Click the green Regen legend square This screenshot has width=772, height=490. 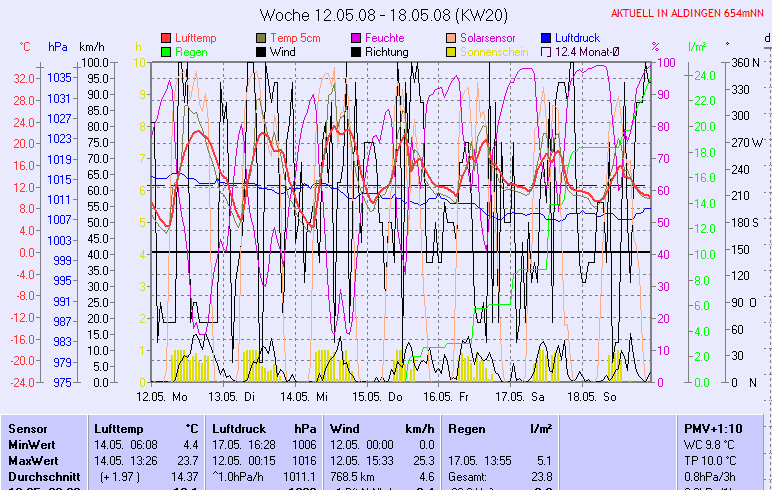tap(166, 51)
